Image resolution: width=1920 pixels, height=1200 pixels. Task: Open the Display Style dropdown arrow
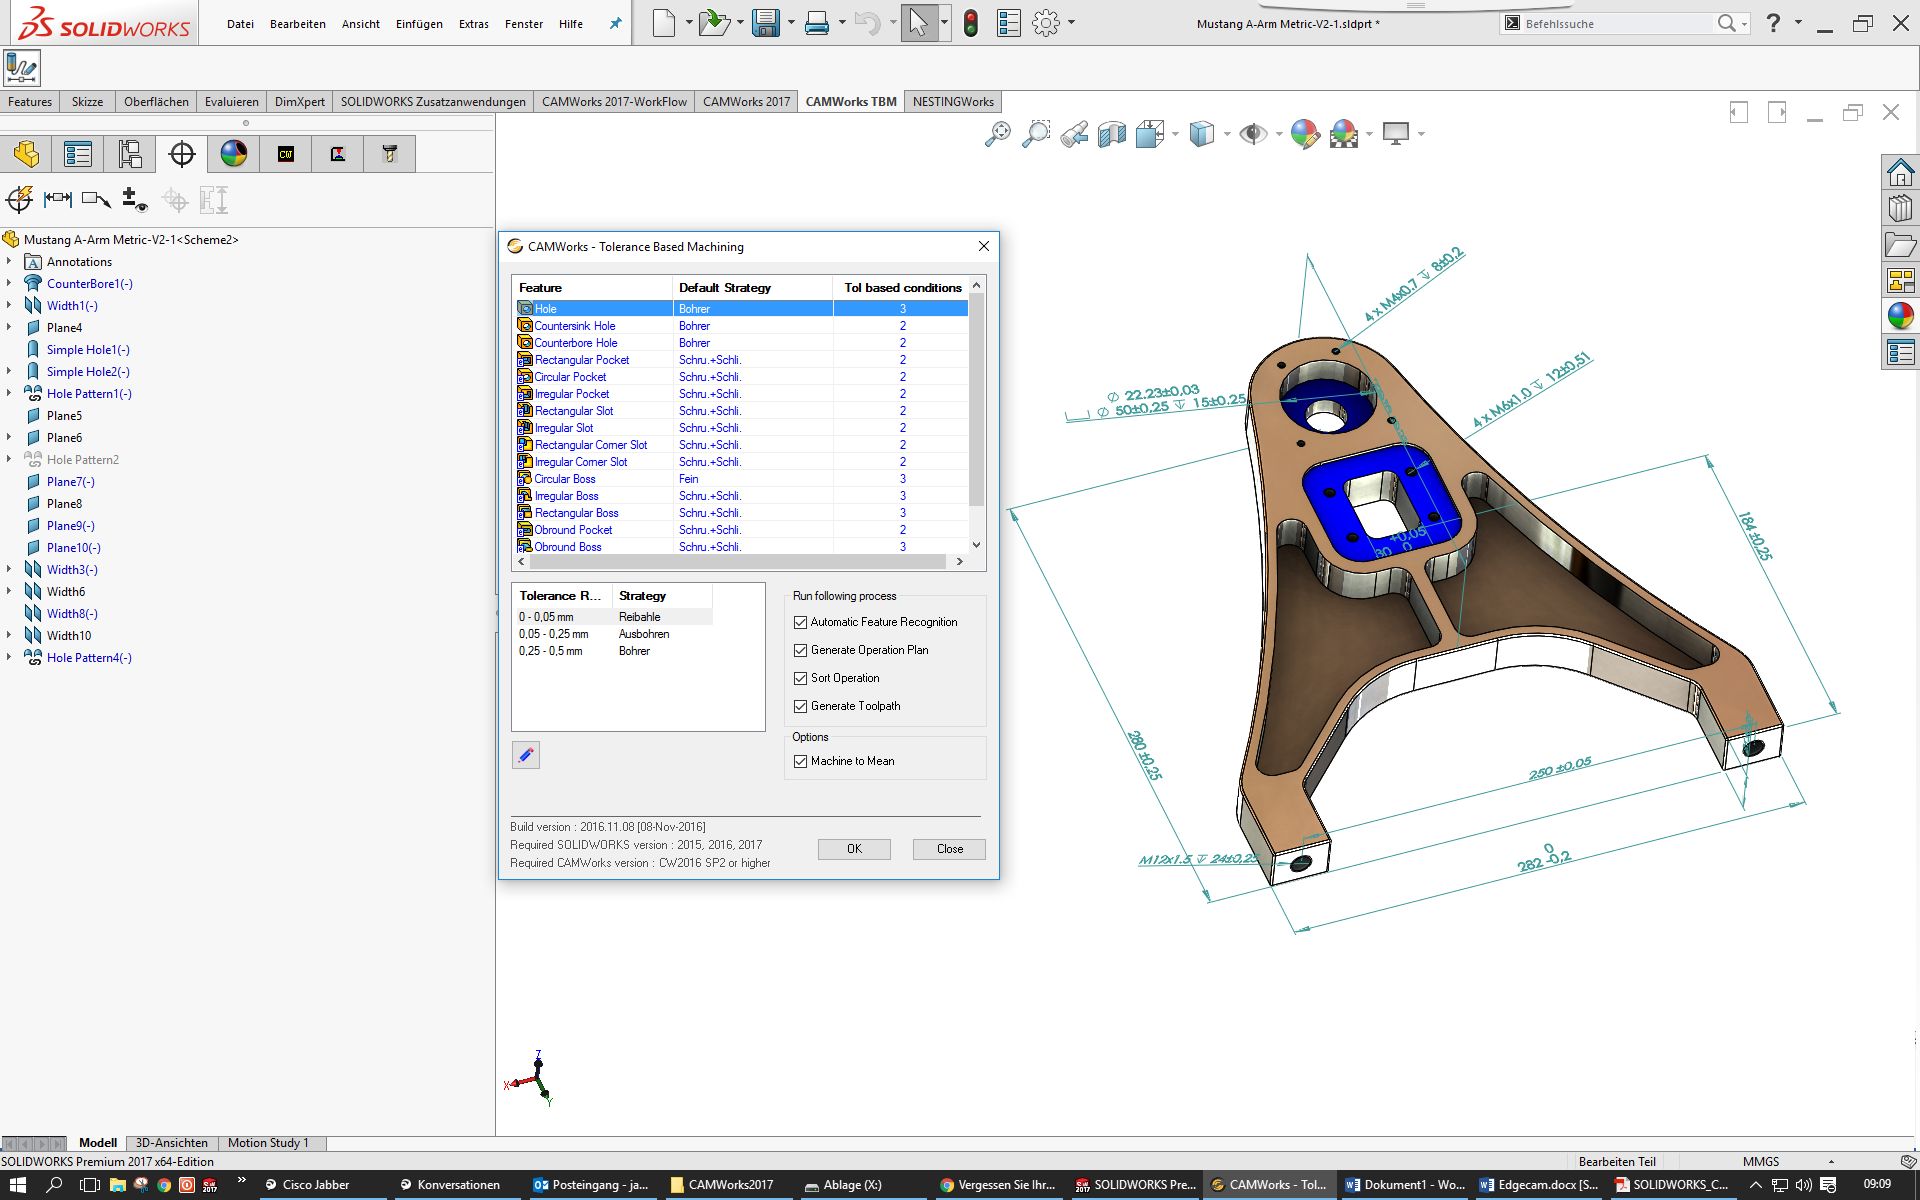[x=1227, y=134]
